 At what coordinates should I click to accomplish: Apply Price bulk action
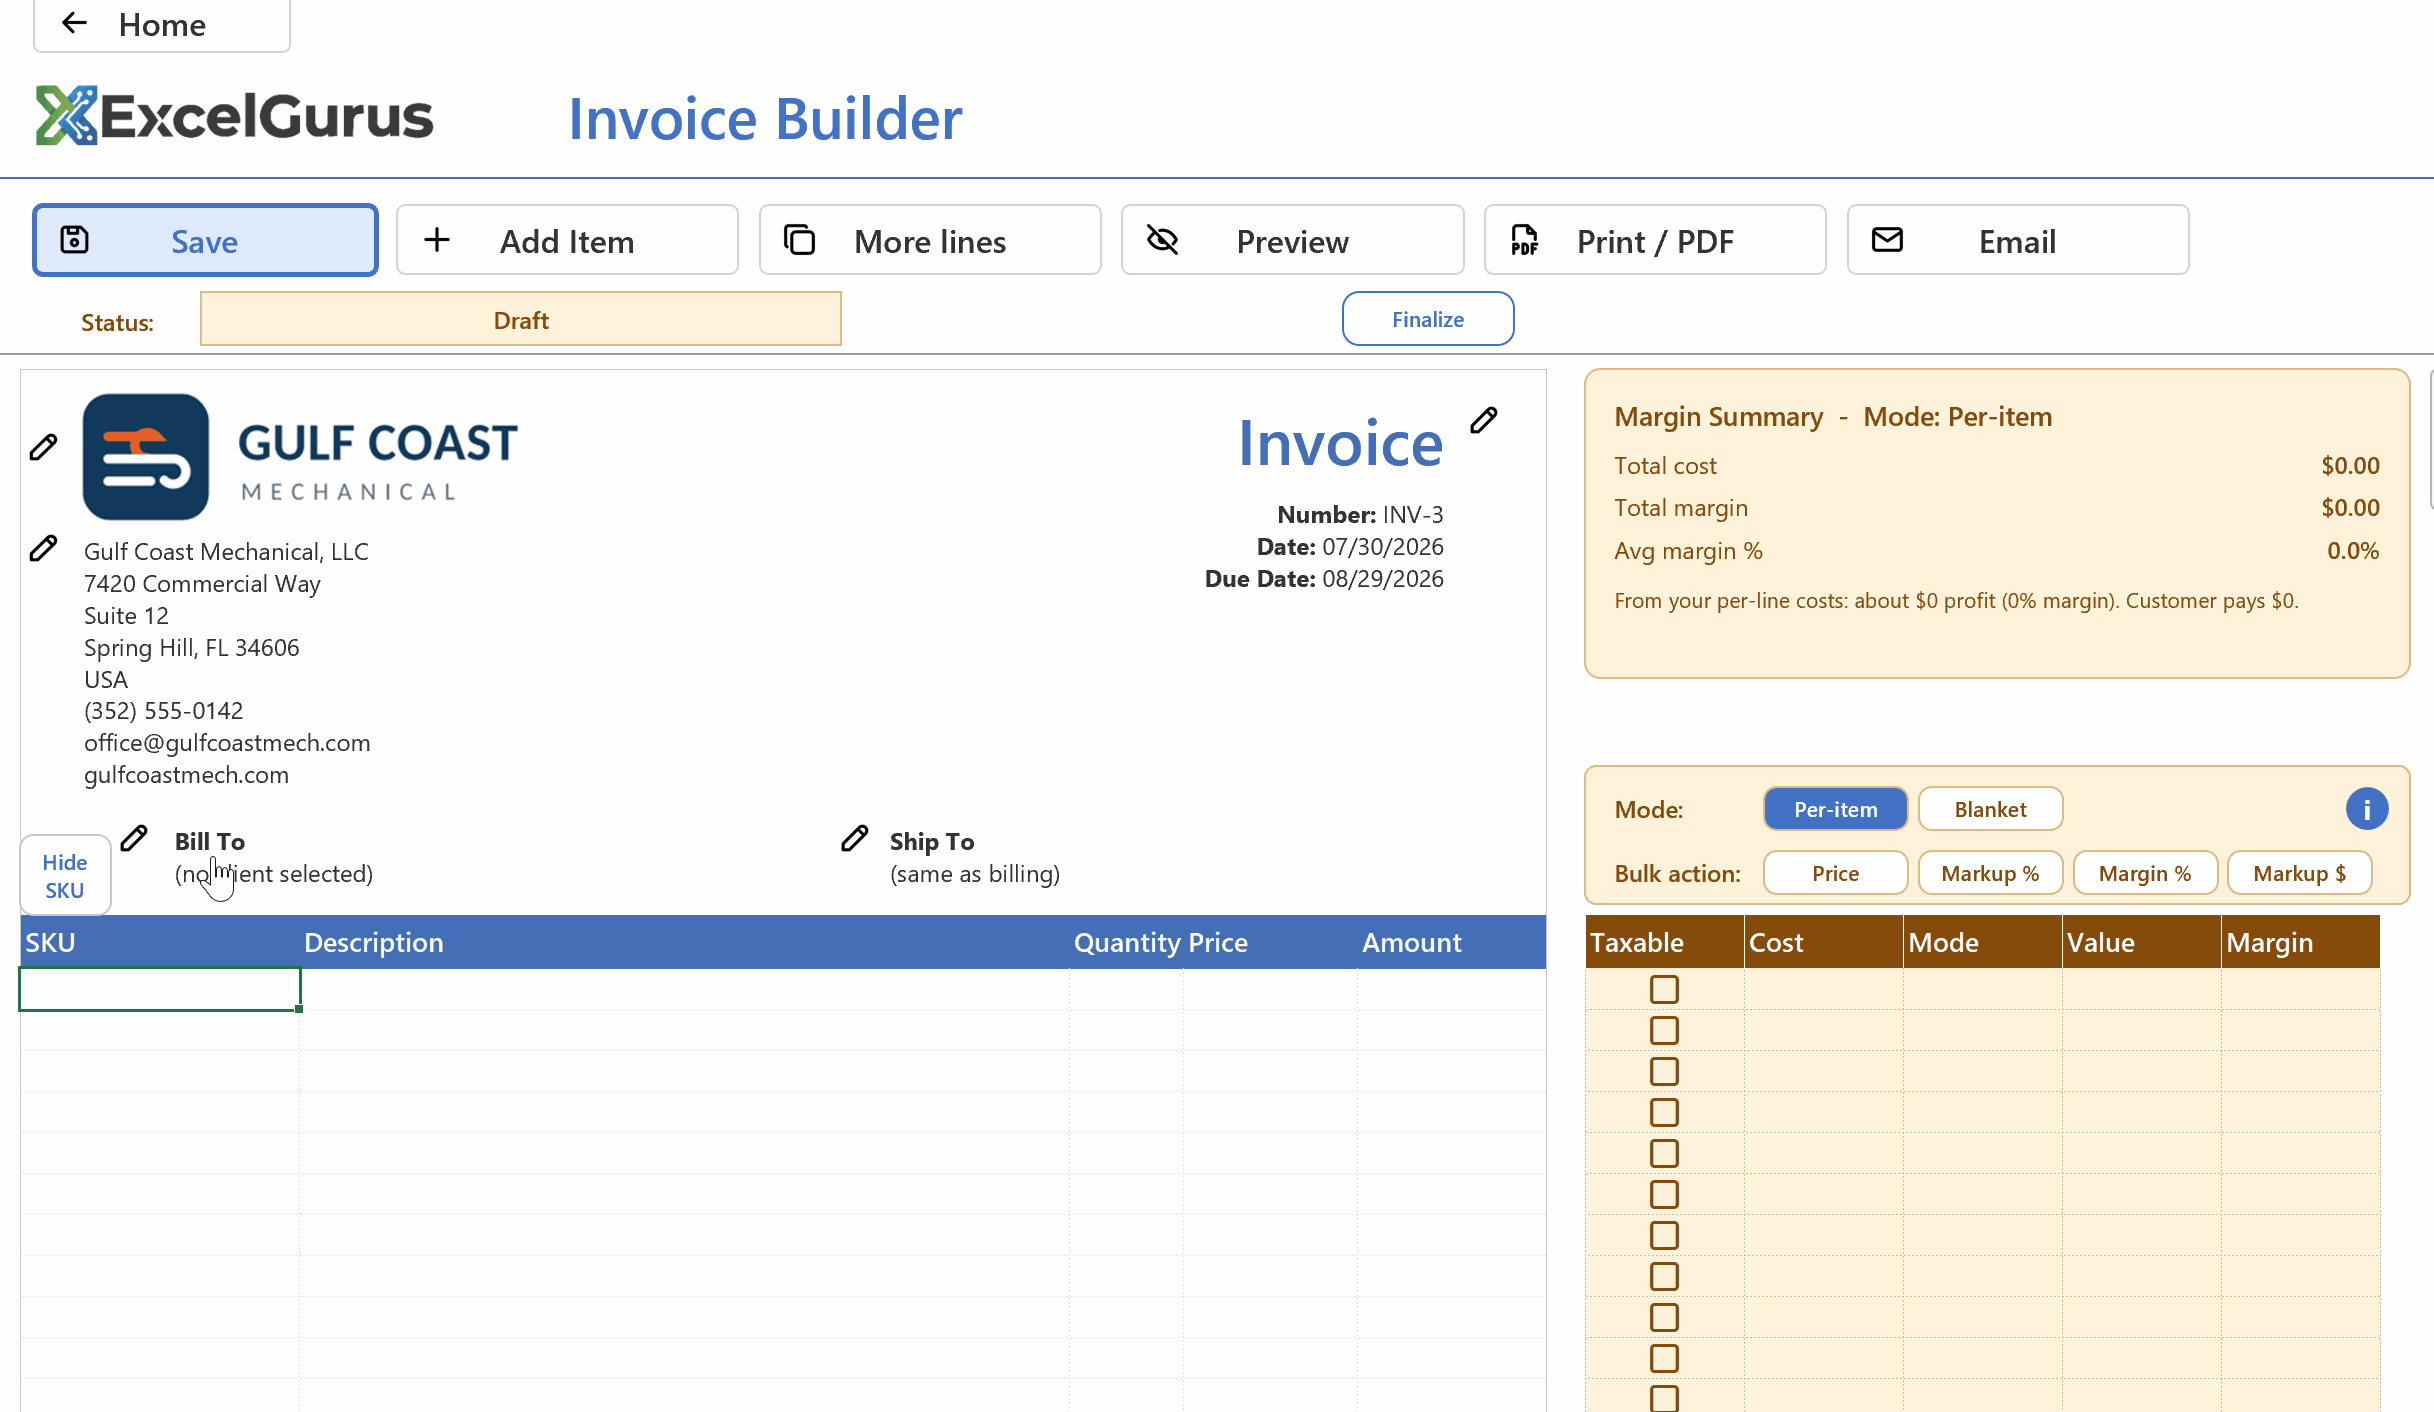coord(1835,873)
